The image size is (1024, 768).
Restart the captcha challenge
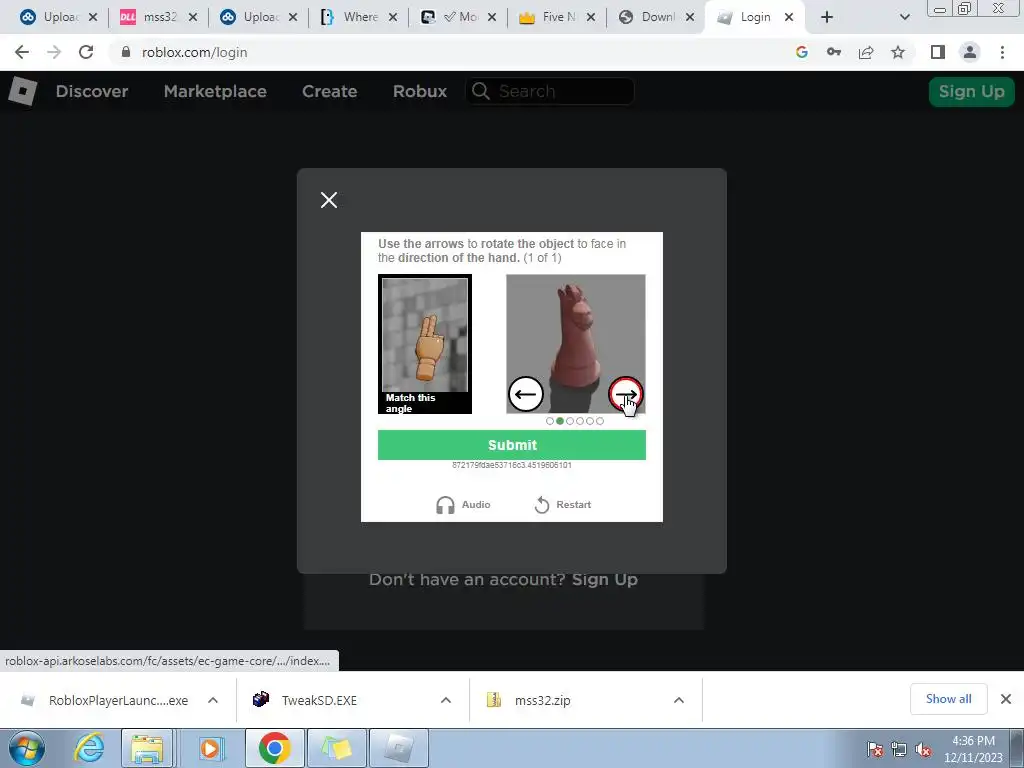[562, 505]
